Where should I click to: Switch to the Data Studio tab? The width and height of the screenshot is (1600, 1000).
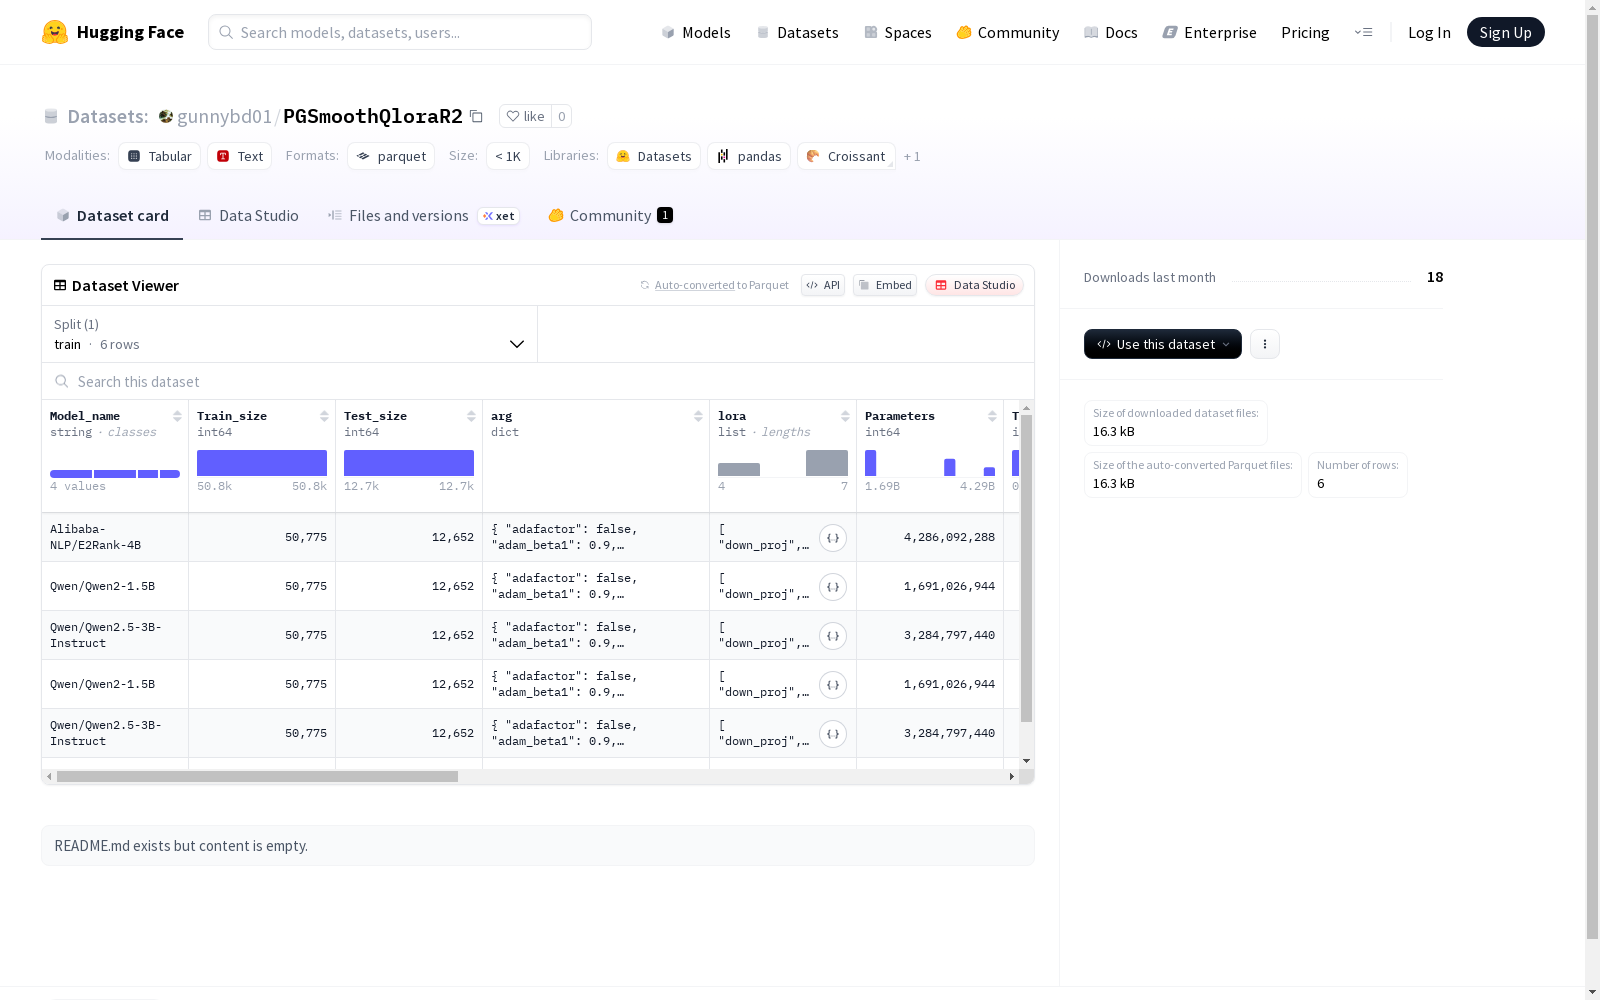(x=249, y=216)
